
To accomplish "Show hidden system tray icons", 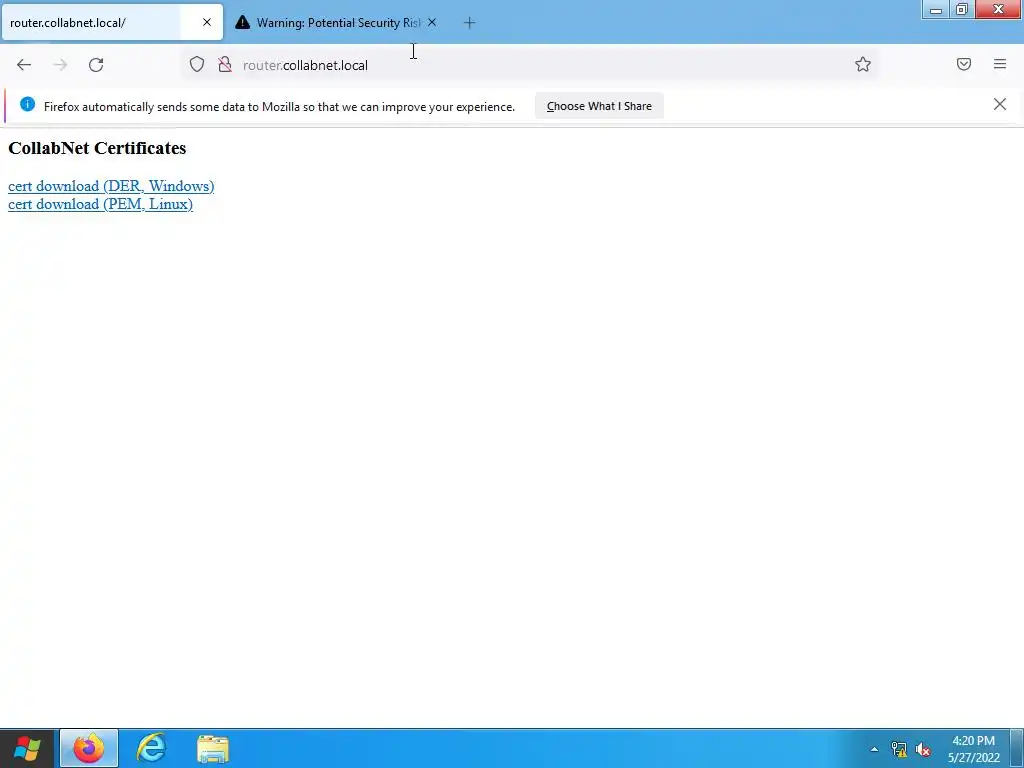I will (874, 749).
